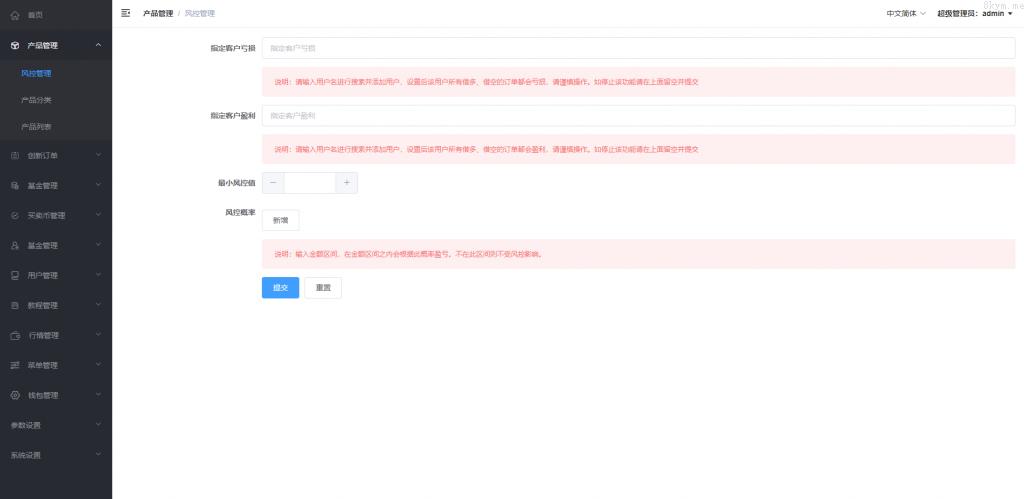The image size is (1024, 499).
Task: Click the 教程管理 sidebar icon
Action: [15, 305]
